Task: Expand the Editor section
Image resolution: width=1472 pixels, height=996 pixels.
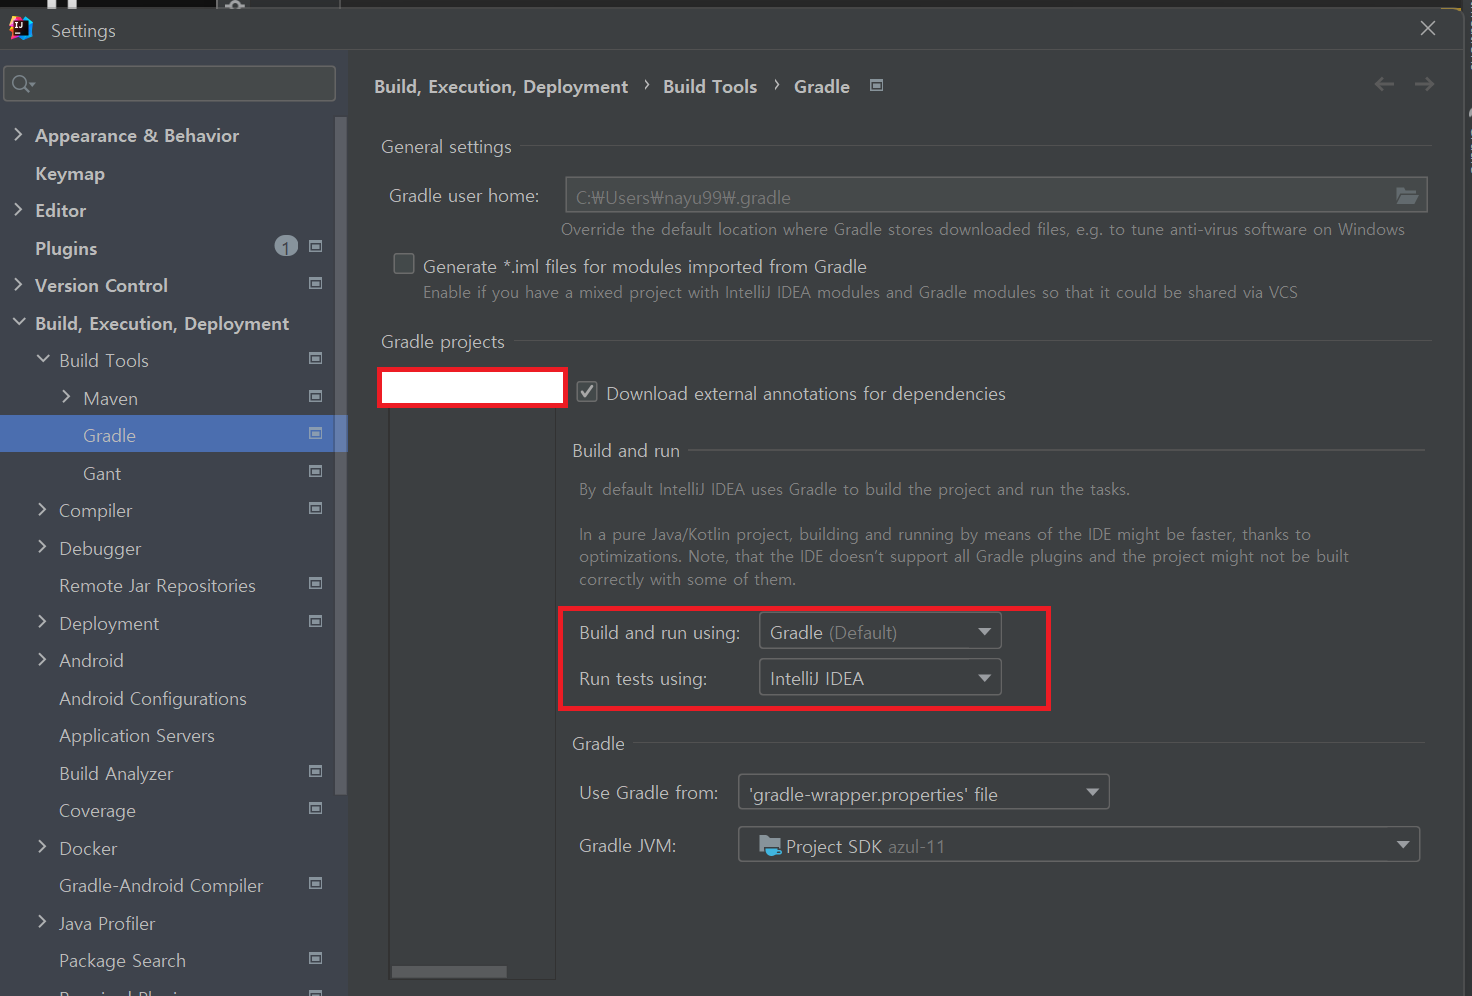Action: pyautogui.click(x=18, y=209)
